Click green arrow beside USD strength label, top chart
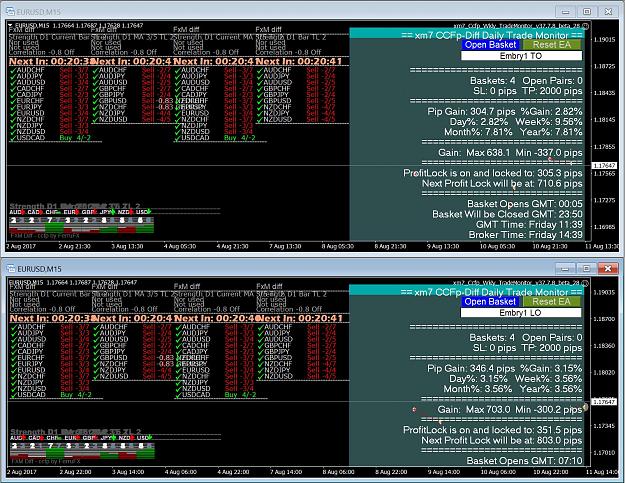Screen dimensions: 625x483 pyautogui.click(x=149, y=212)
